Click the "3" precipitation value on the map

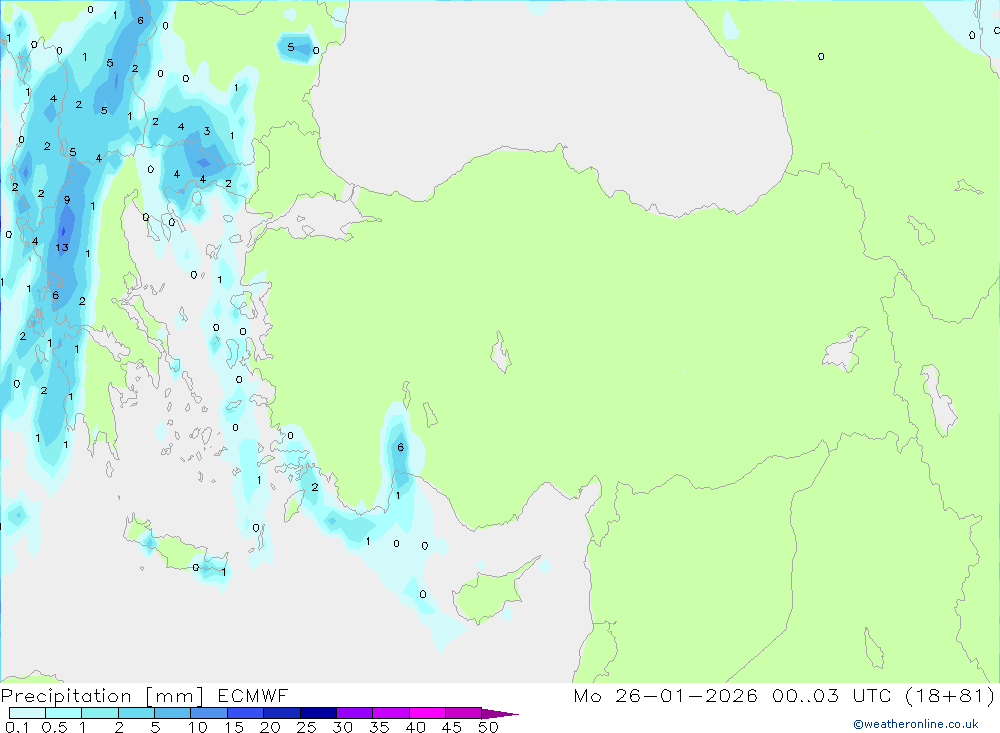click(207, 131)
